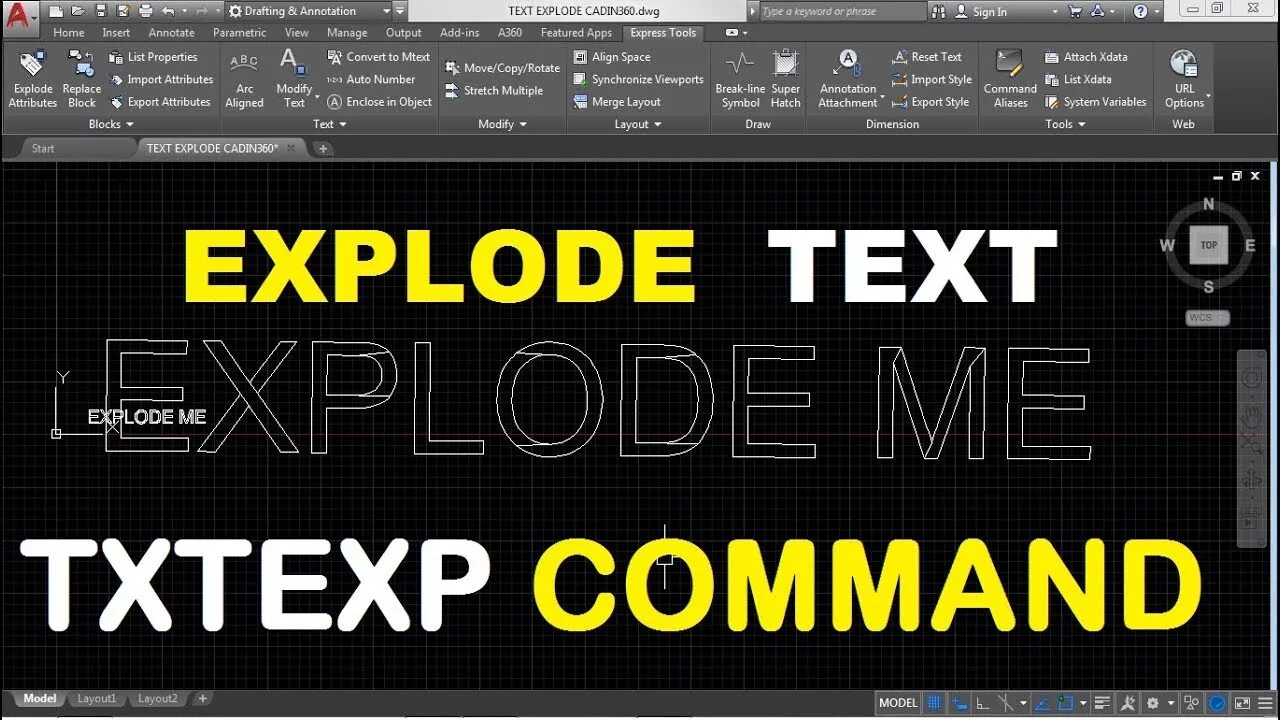Click Enclose in Object tool
1280x720 pixels.
click(379, 102)
